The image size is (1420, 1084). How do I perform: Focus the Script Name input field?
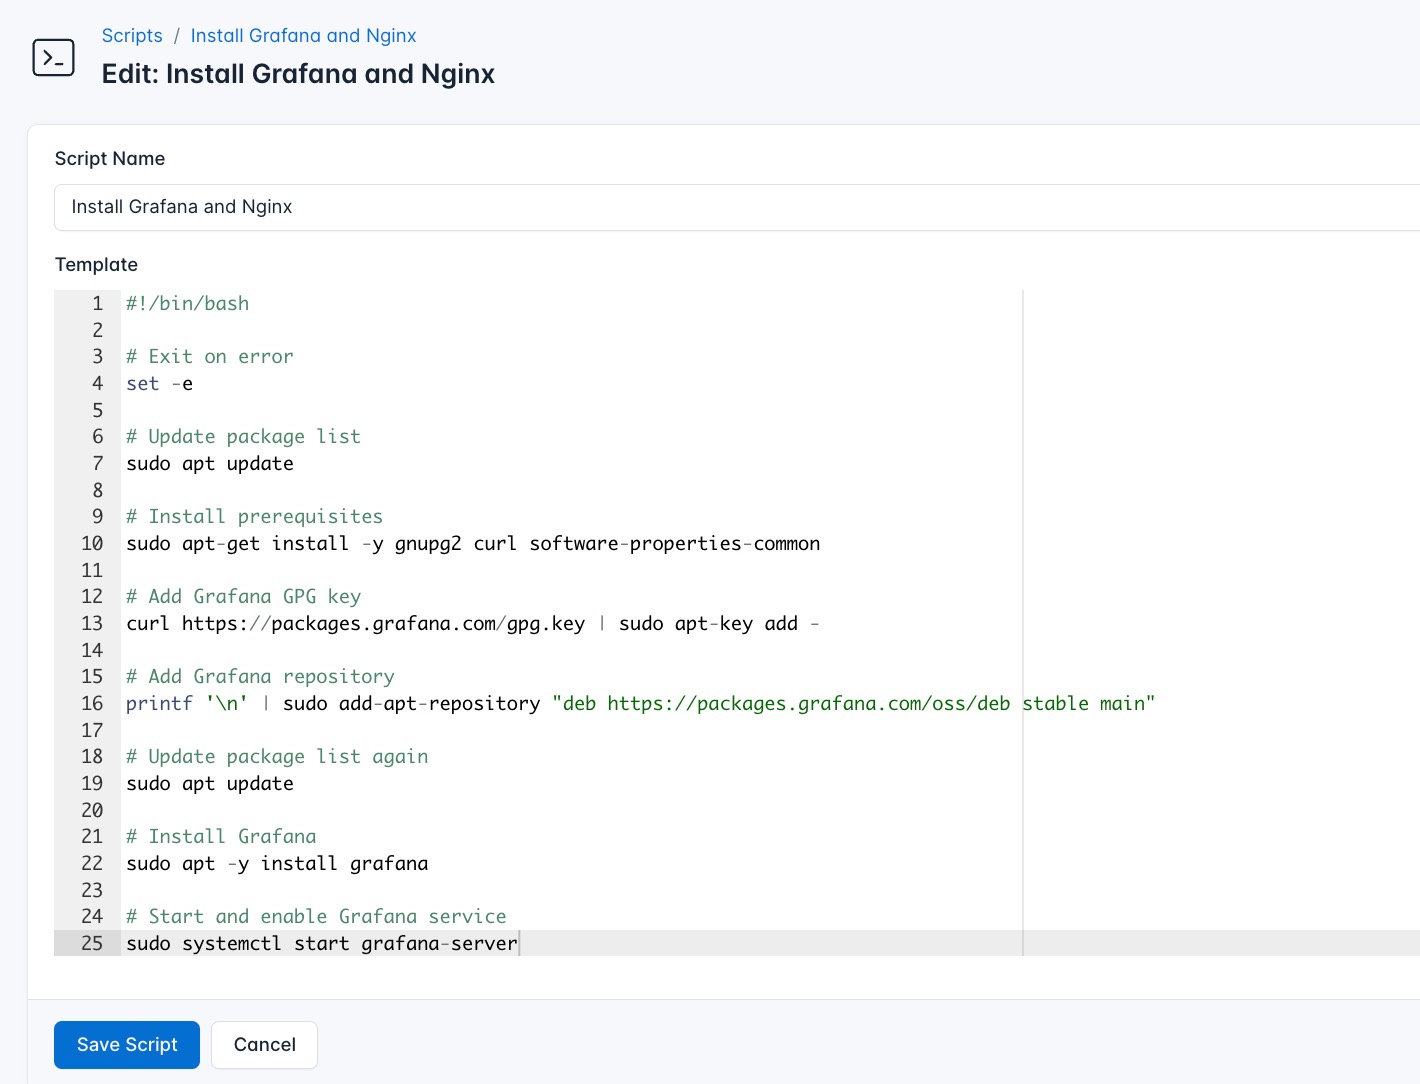tap(400, 207)
